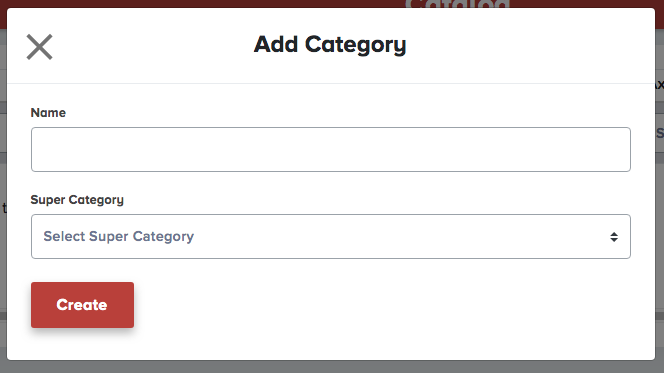Viewport: 664px width, 373px height.
Task: Close the Add Category dialog with the X icon
Action: coord(39,47)
